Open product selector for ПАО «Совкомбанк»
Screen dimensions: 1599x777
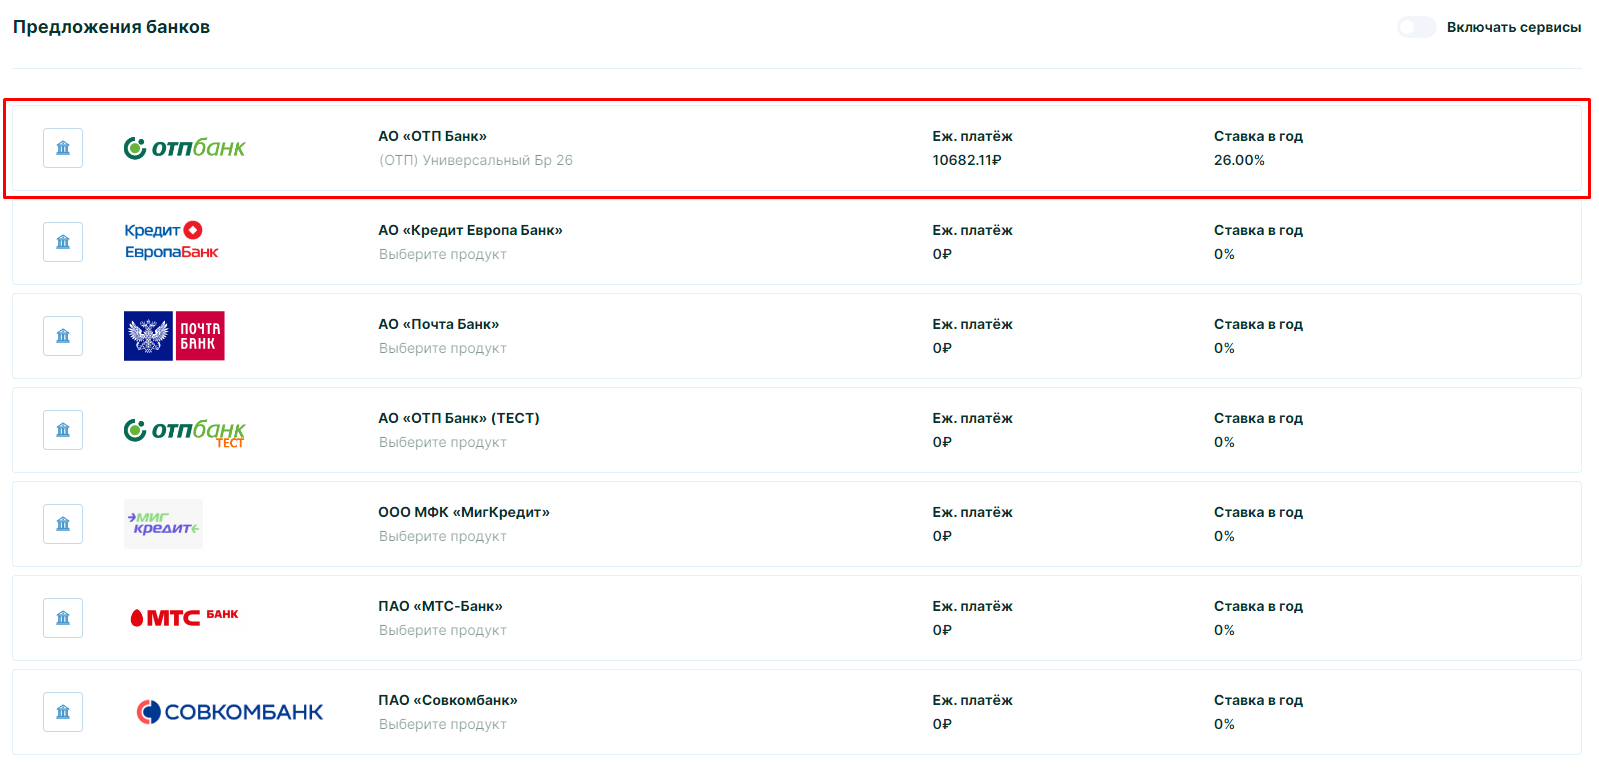point(442,725)
